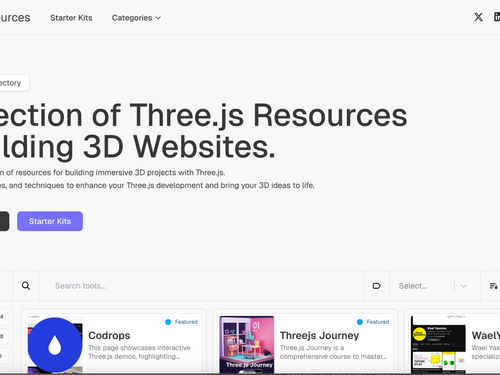Click the tag icon beside the Select box
This screenshot has height=375, width=500.
click(x=376, y=286)
